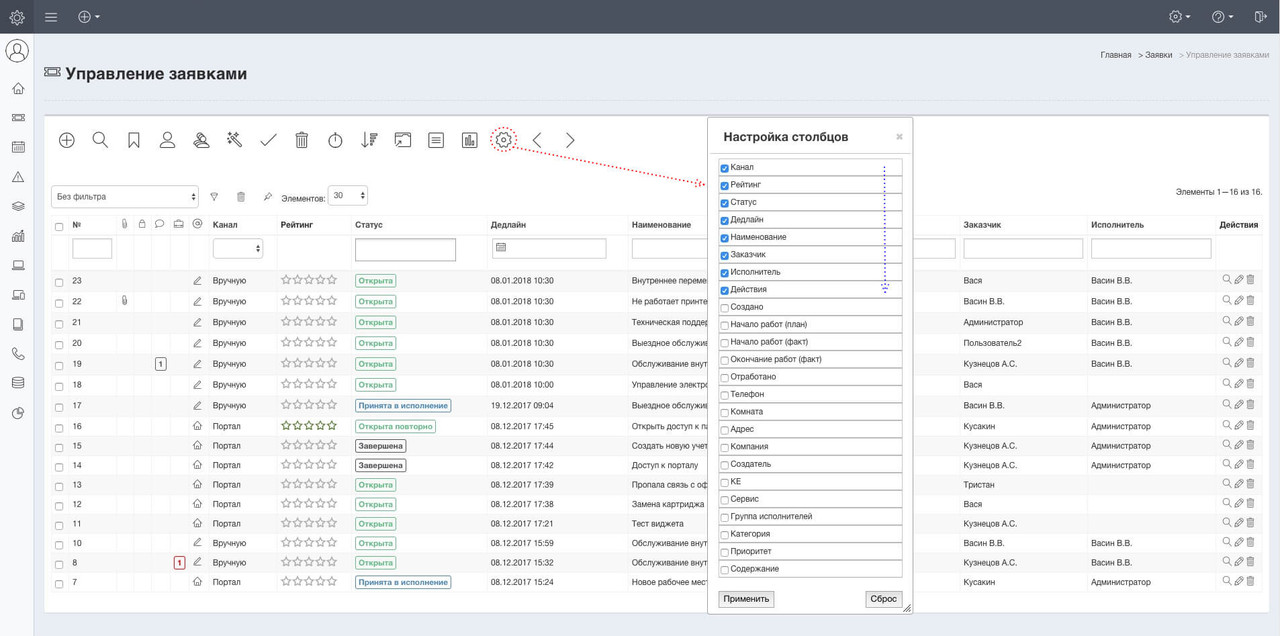Select the checkbox for request row 23
1280x636 pixels.
pyautogui.click(x=59, y=282)
